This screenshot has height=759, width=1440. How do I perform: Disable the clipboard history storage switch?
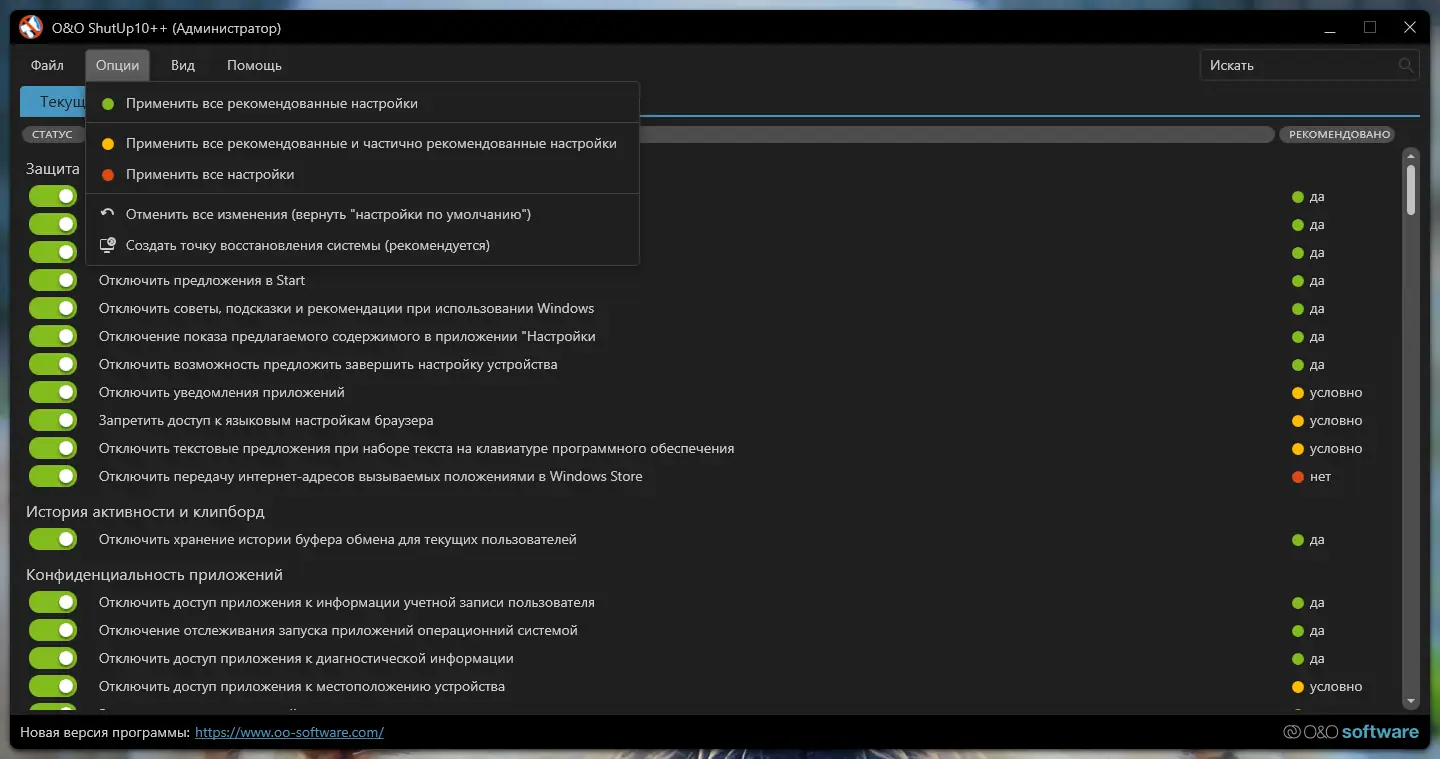pos(53,539)
